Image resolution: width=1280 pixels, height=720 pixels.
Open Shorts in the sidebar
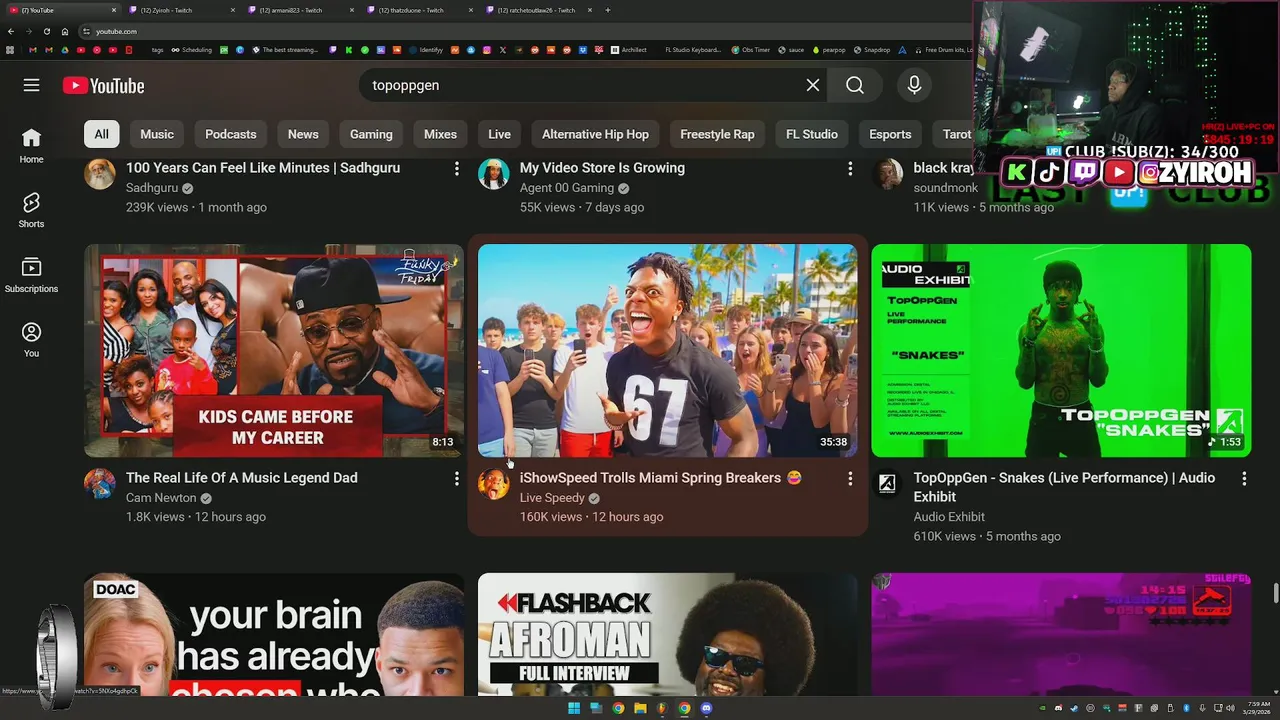click(x=31, y=211)
